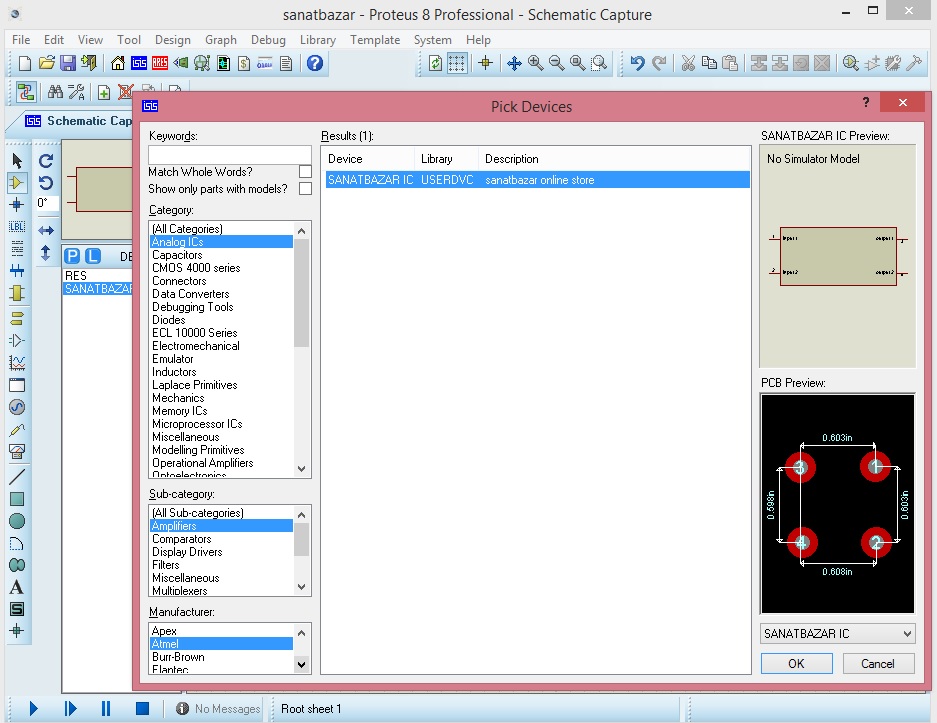Open the File menu
The image size is (937, 723).
click(x=21, y=39)
